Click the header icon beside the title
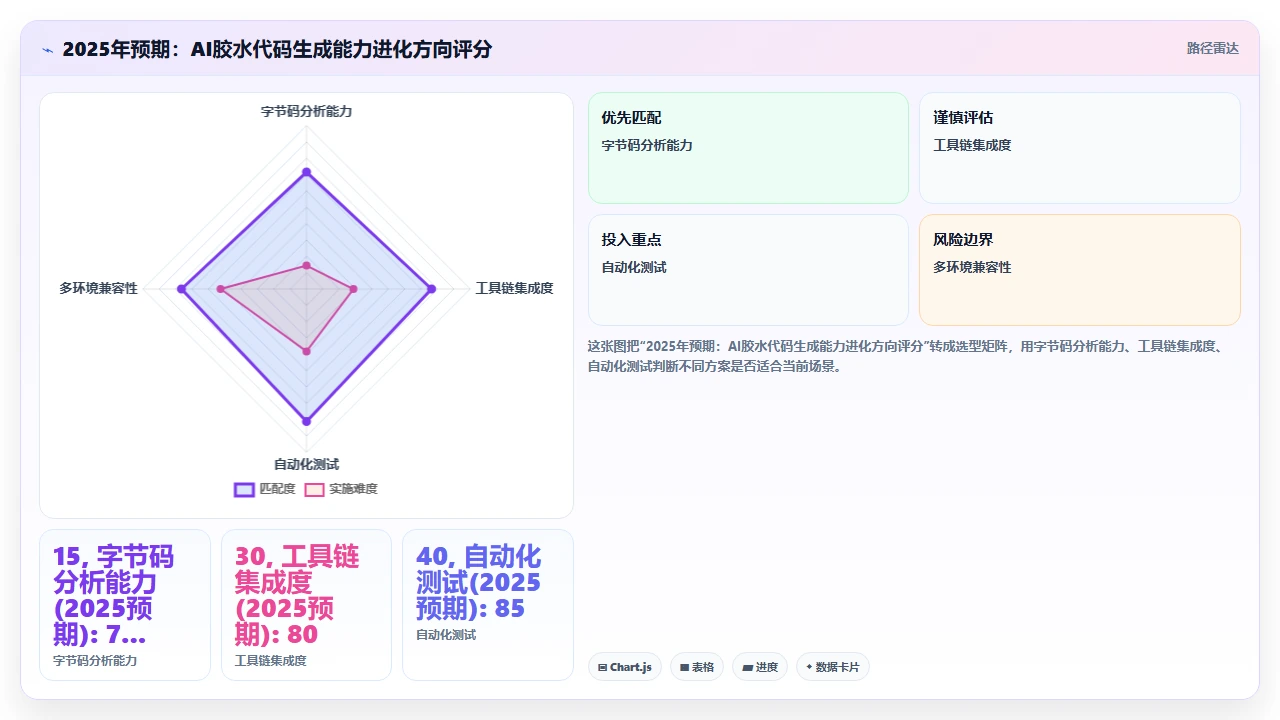This screenshot has width=1280, height=720. [47, 50]
